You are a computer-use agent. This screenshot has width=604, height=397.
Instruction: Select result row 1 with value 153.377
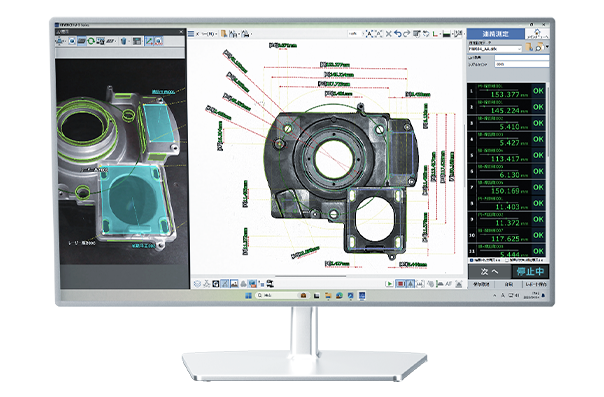[507, 91]
